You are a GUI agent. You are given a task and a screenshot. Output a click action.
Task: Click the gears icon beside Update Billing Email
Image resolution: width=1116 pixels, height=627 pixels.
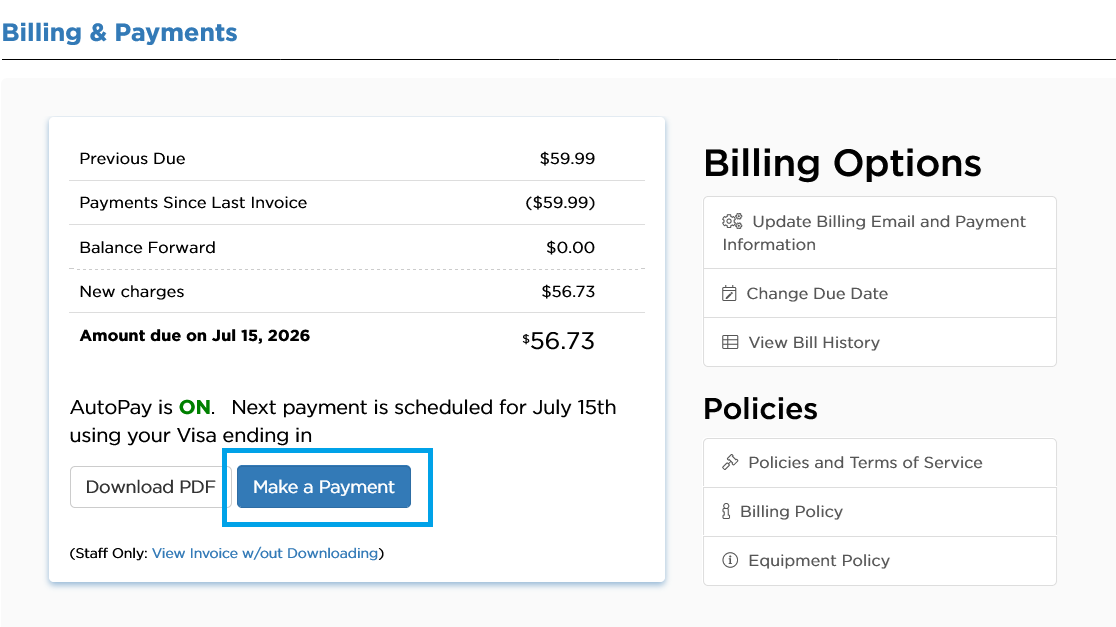(x=732, y=221)
